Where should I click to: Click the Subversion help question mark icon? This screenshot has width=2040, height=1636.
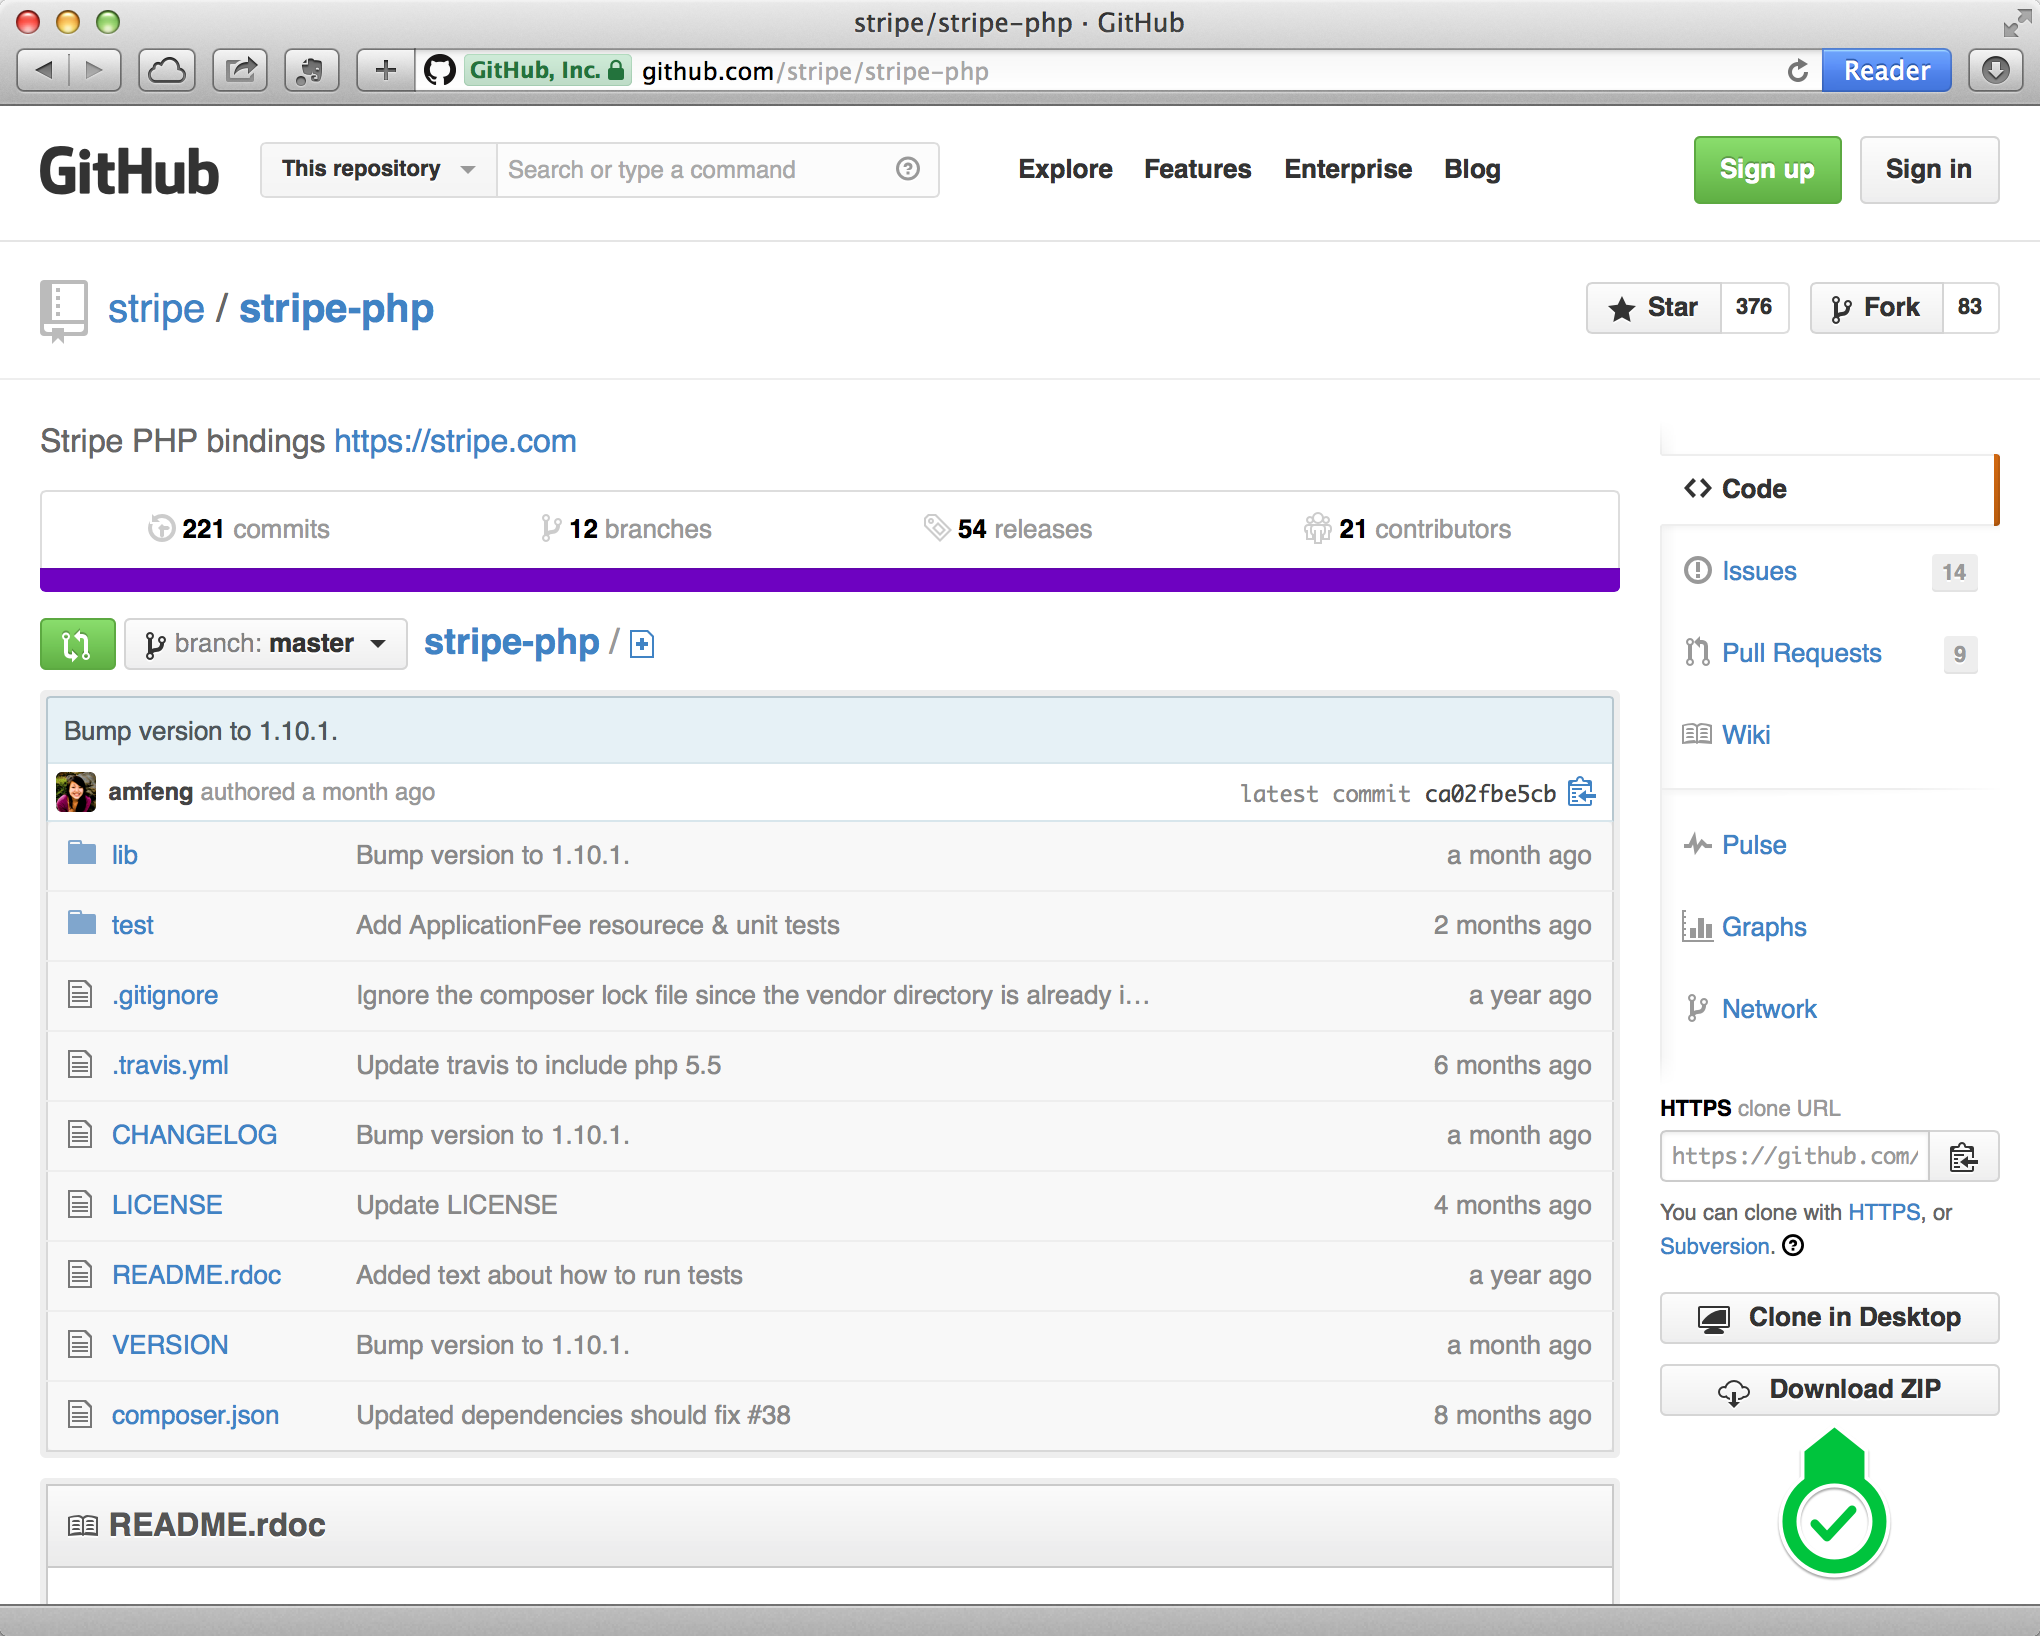[x=1794, y=1245]
